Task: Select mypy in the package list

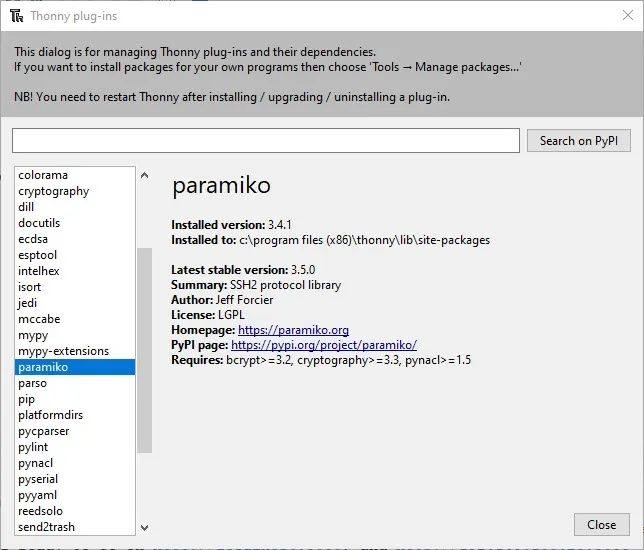Action: pyautogui.click(x=75, y=335)
